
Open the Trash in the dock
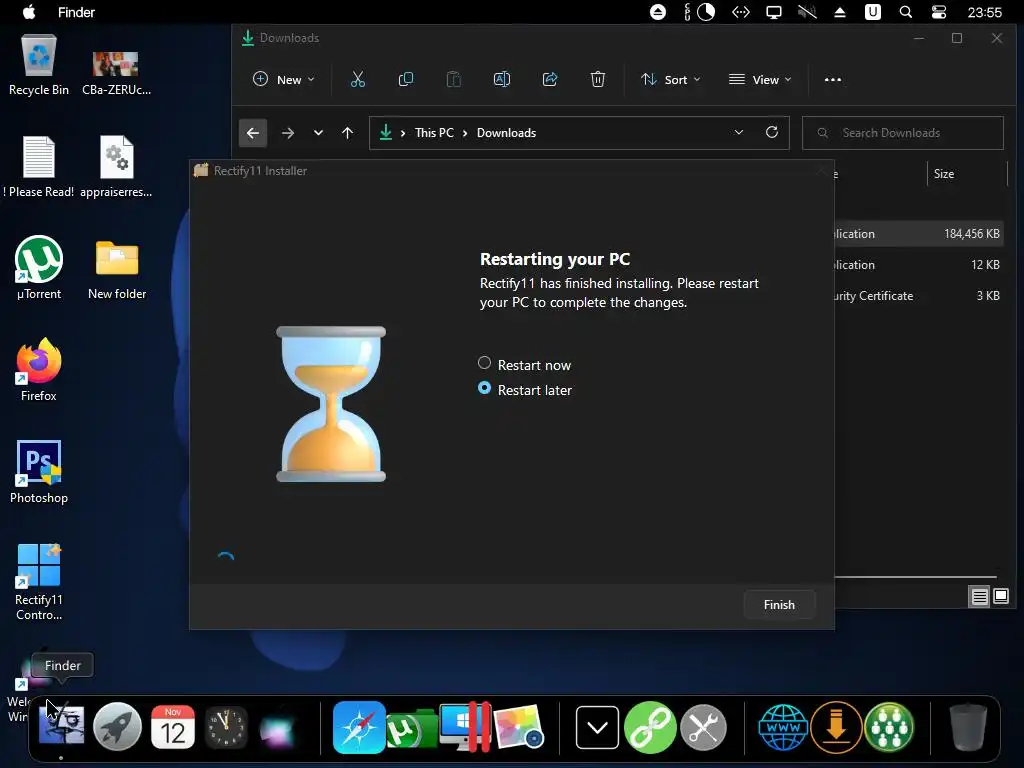coord(968,727)
